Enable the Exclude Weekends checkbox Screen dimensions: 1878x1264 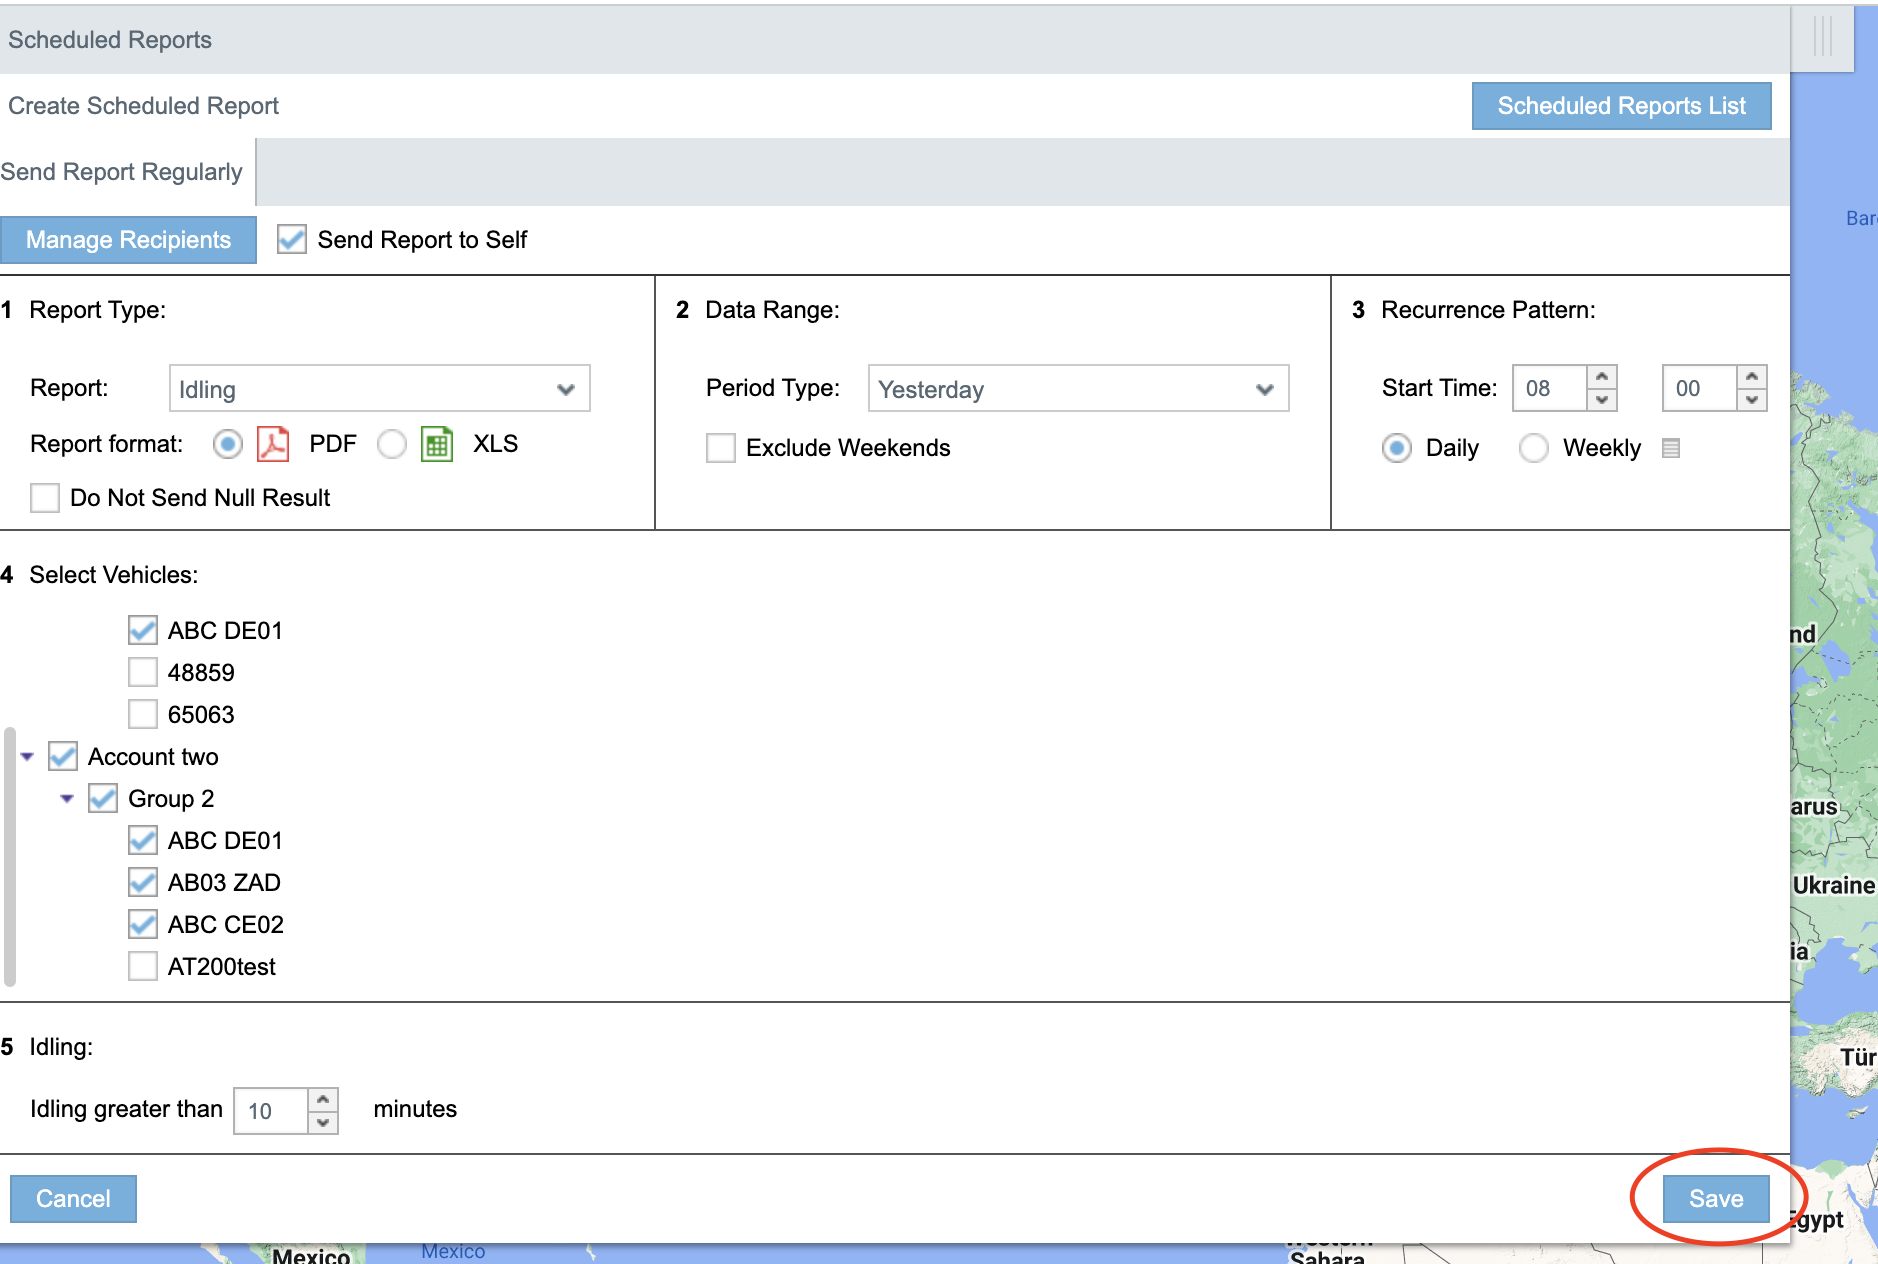point(720,448)
